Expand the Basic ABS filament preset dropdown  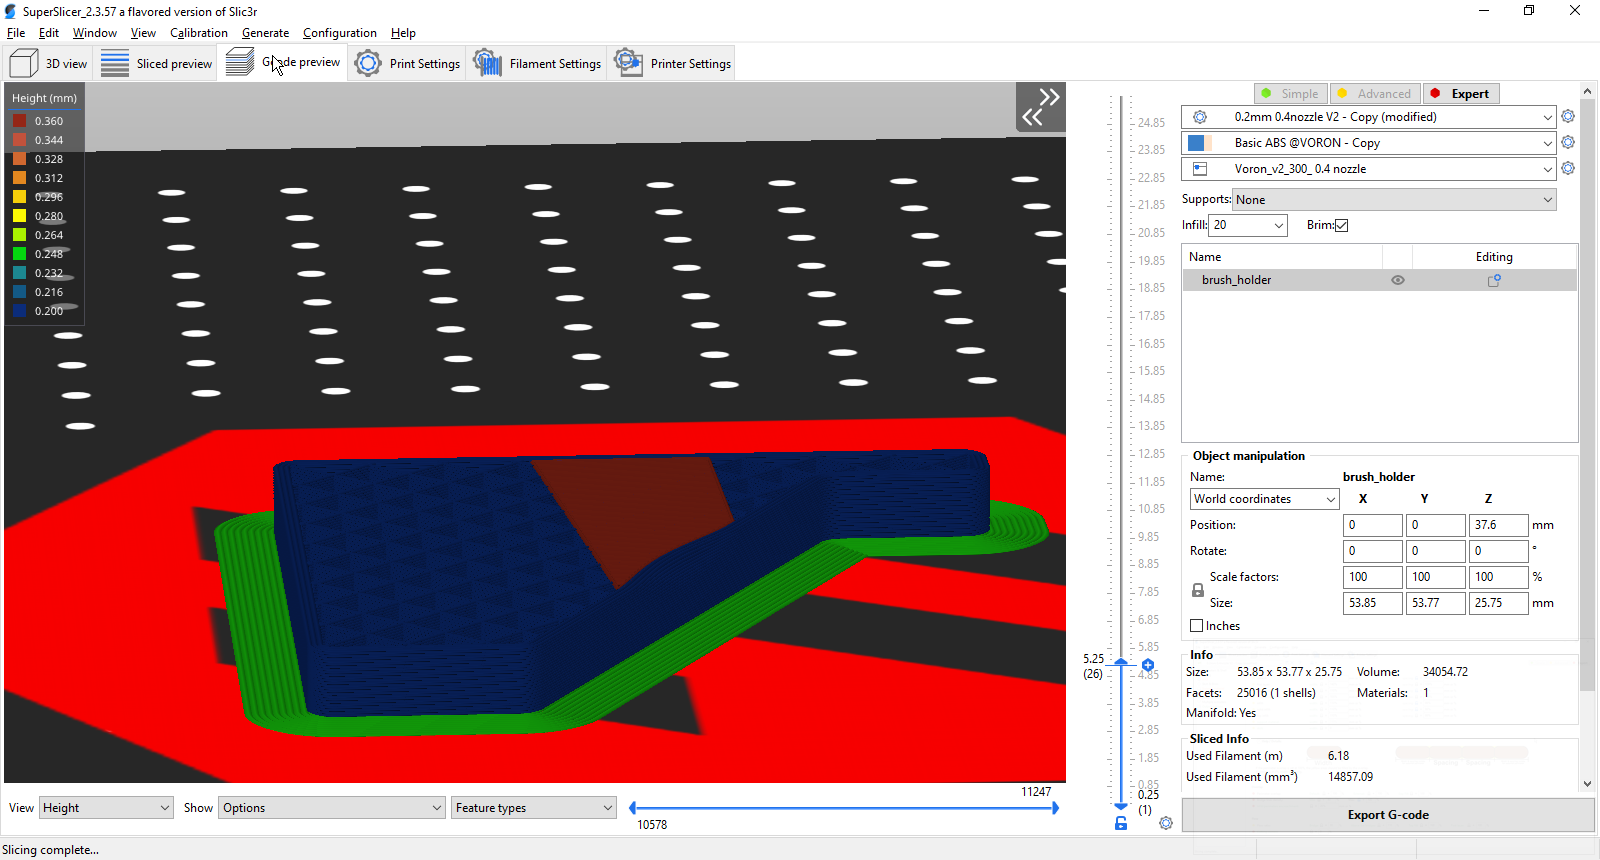(1547, 143)
